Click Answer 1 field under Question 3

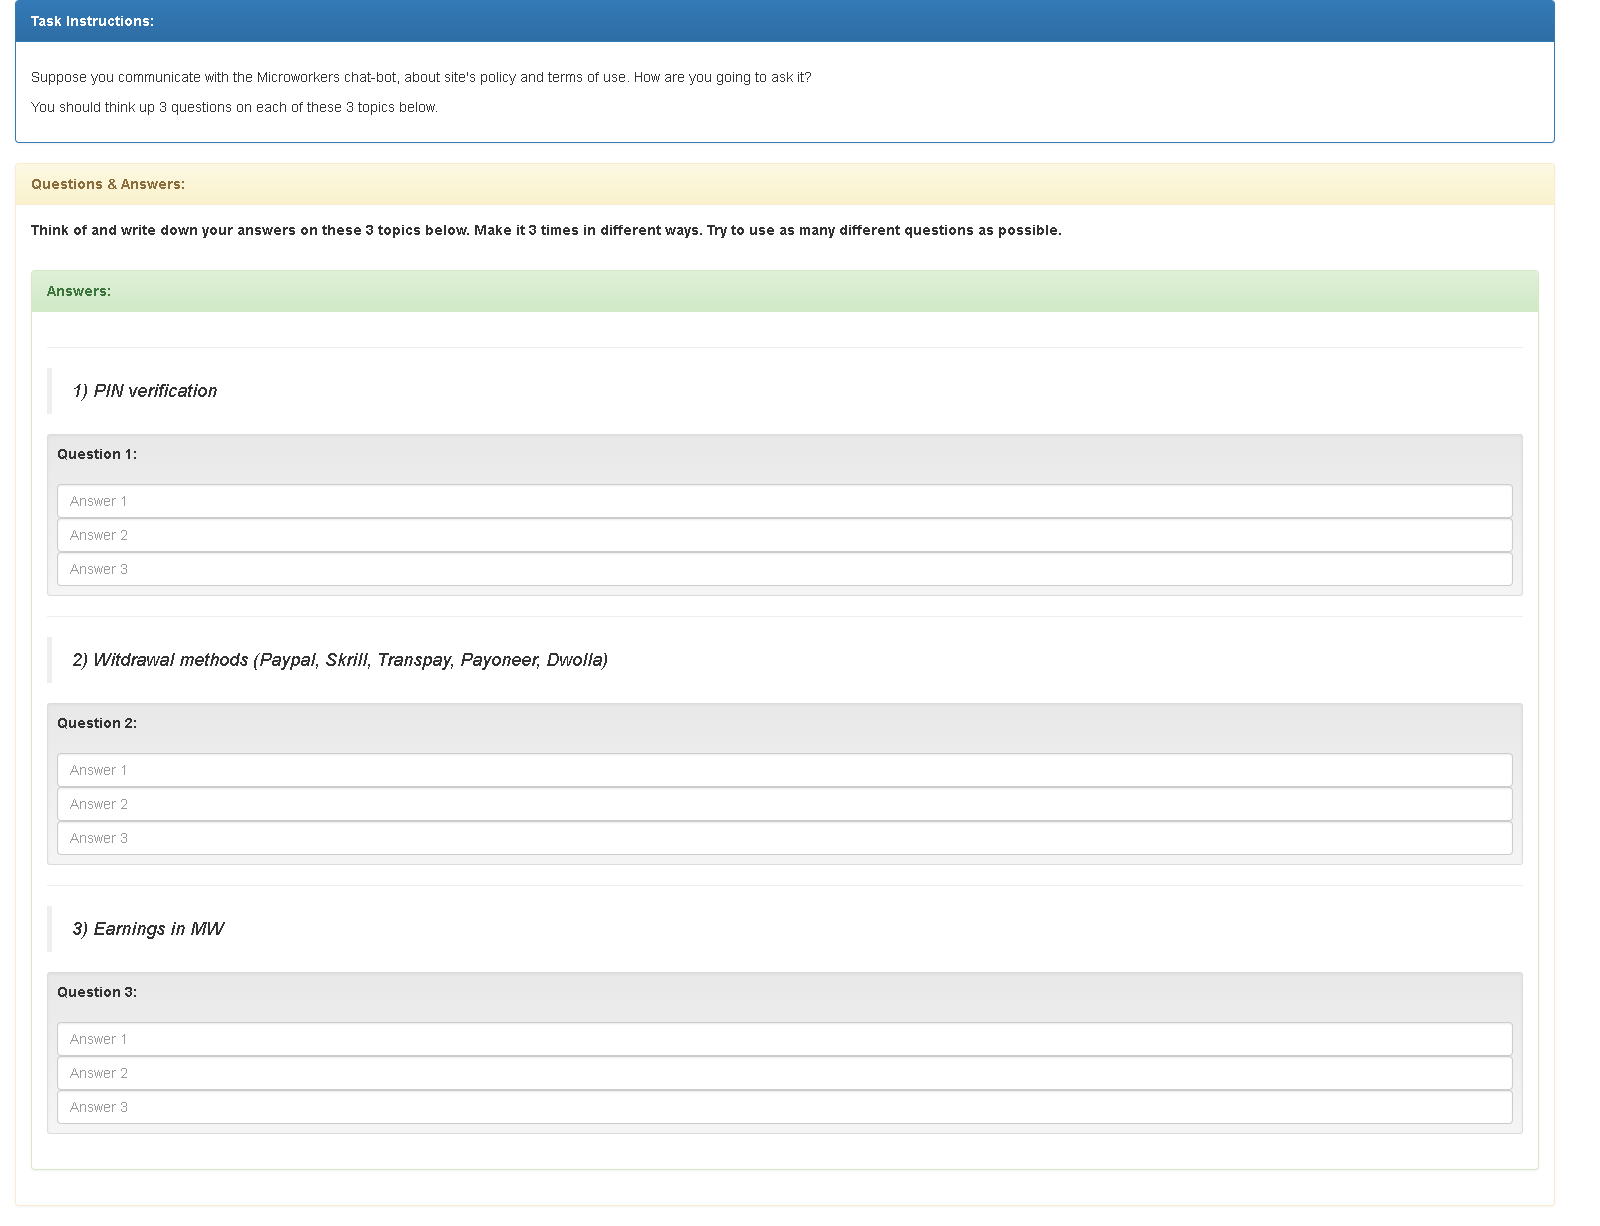(784, 1039)
